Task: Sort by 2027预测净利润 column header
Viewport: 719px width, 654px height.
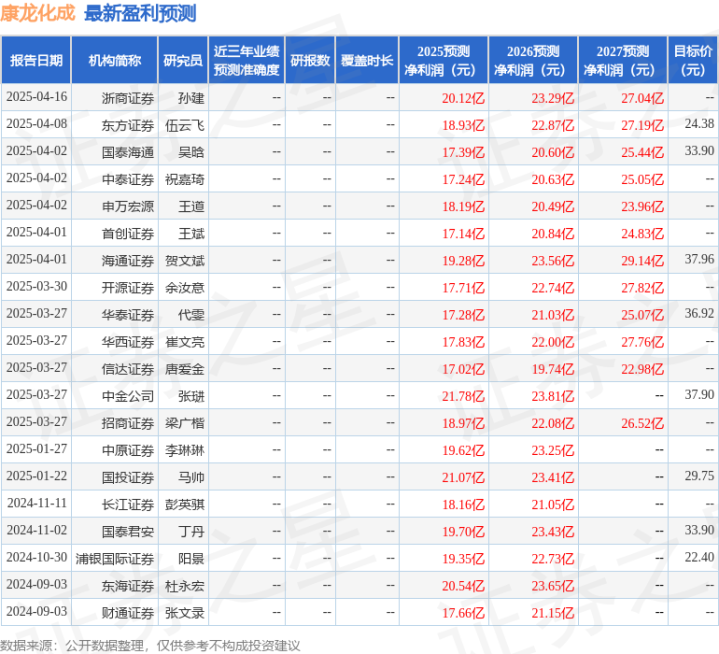Action: pos(621,60)
